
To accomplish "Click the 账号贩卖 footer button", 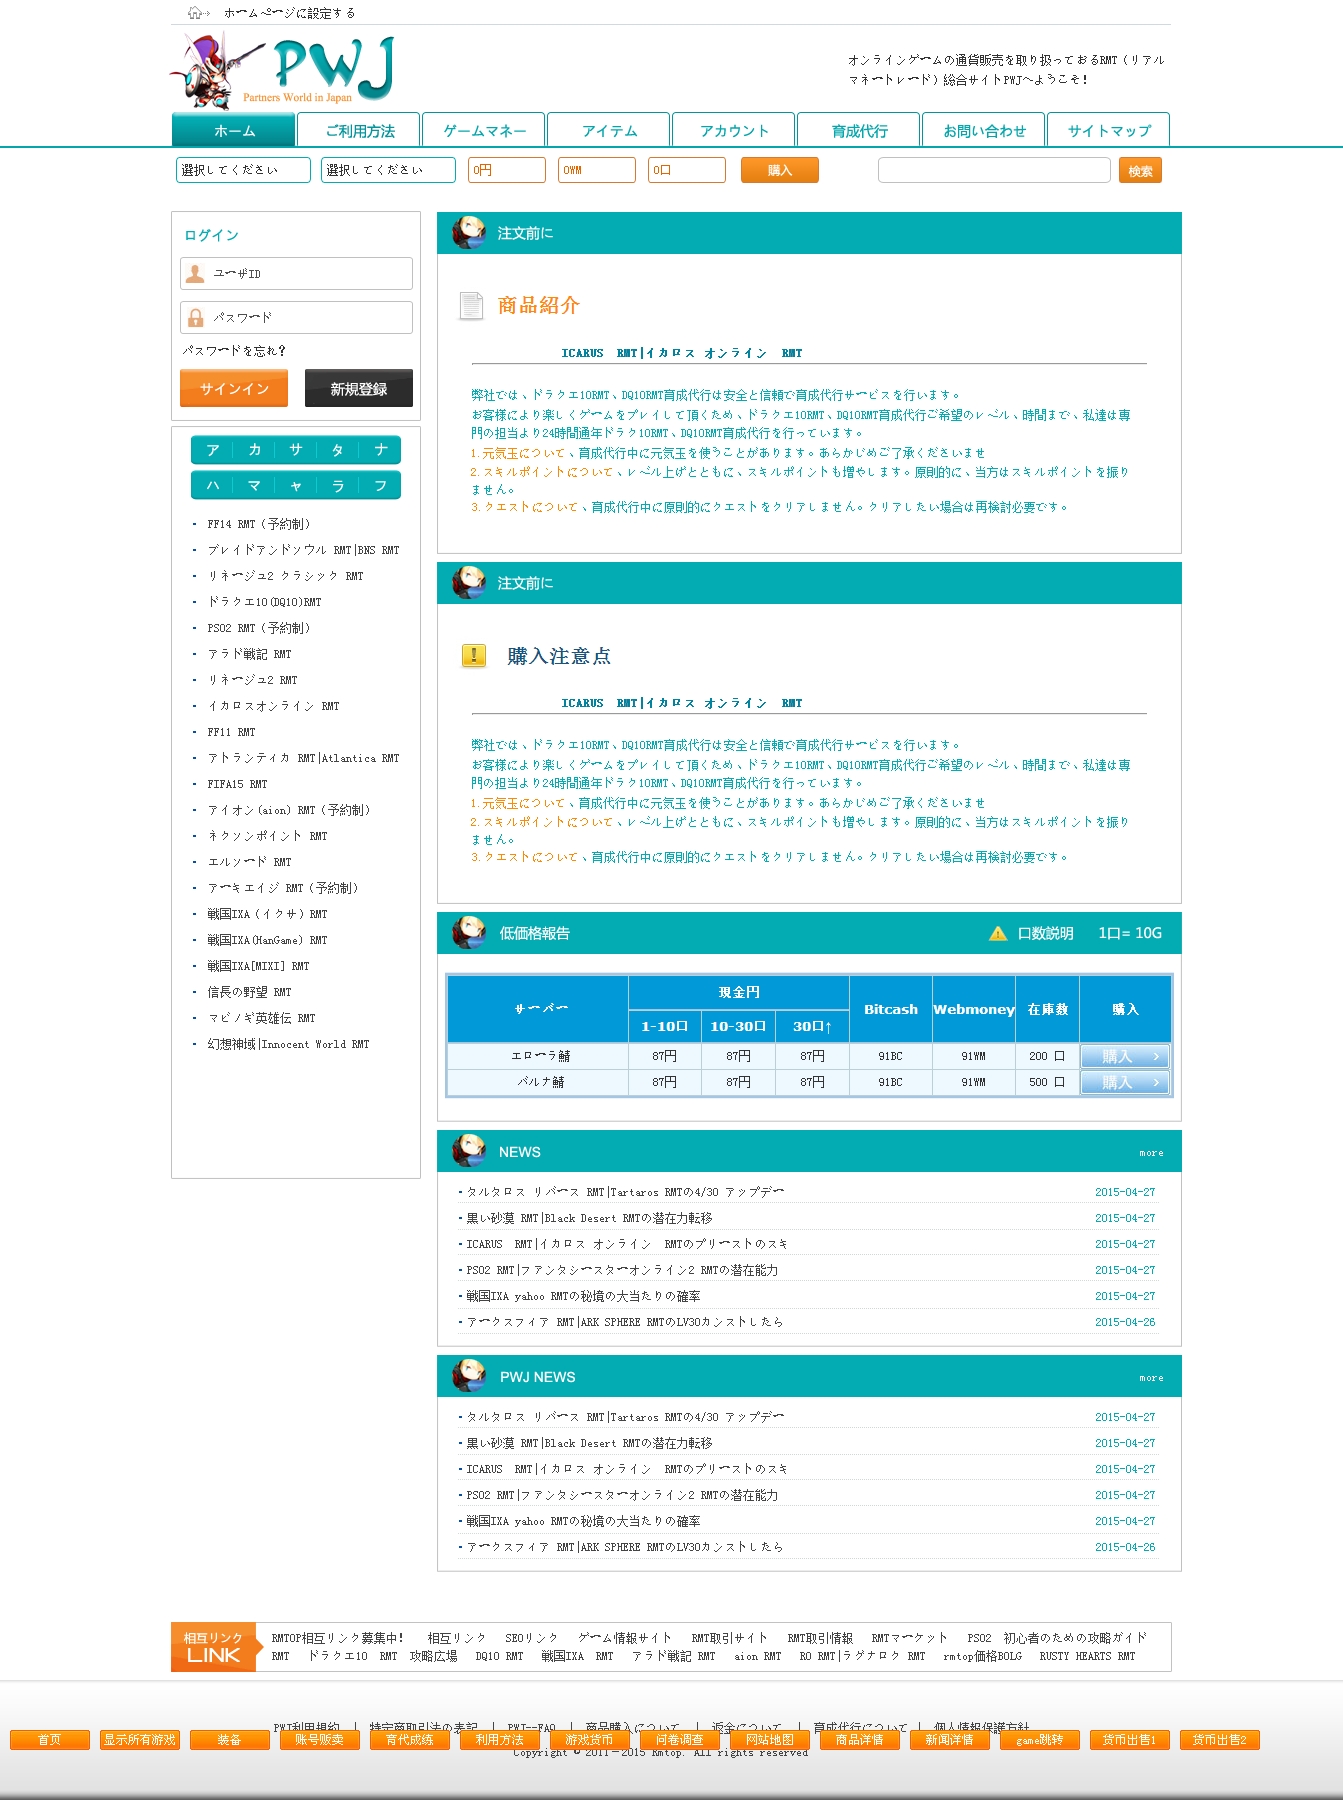I will click(320, 1740).
